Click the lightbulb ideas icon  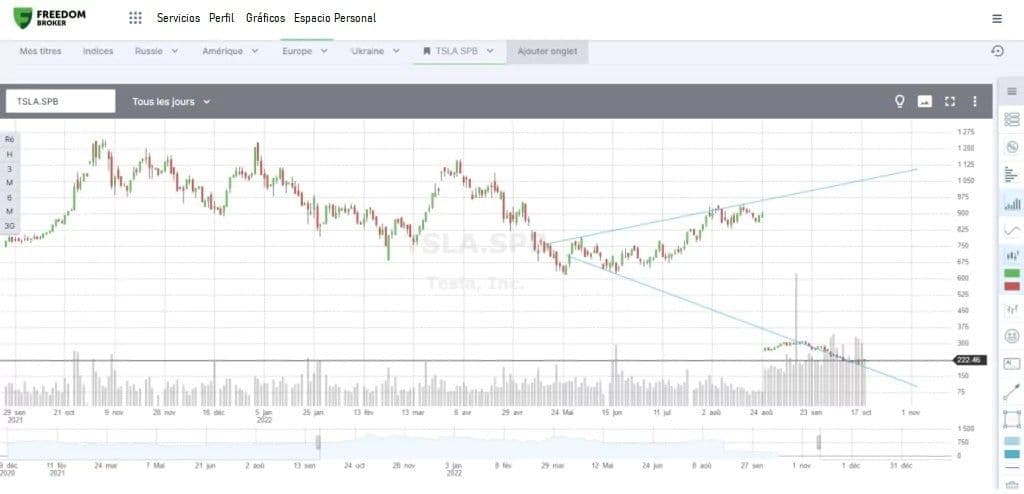tap(899, 101)
